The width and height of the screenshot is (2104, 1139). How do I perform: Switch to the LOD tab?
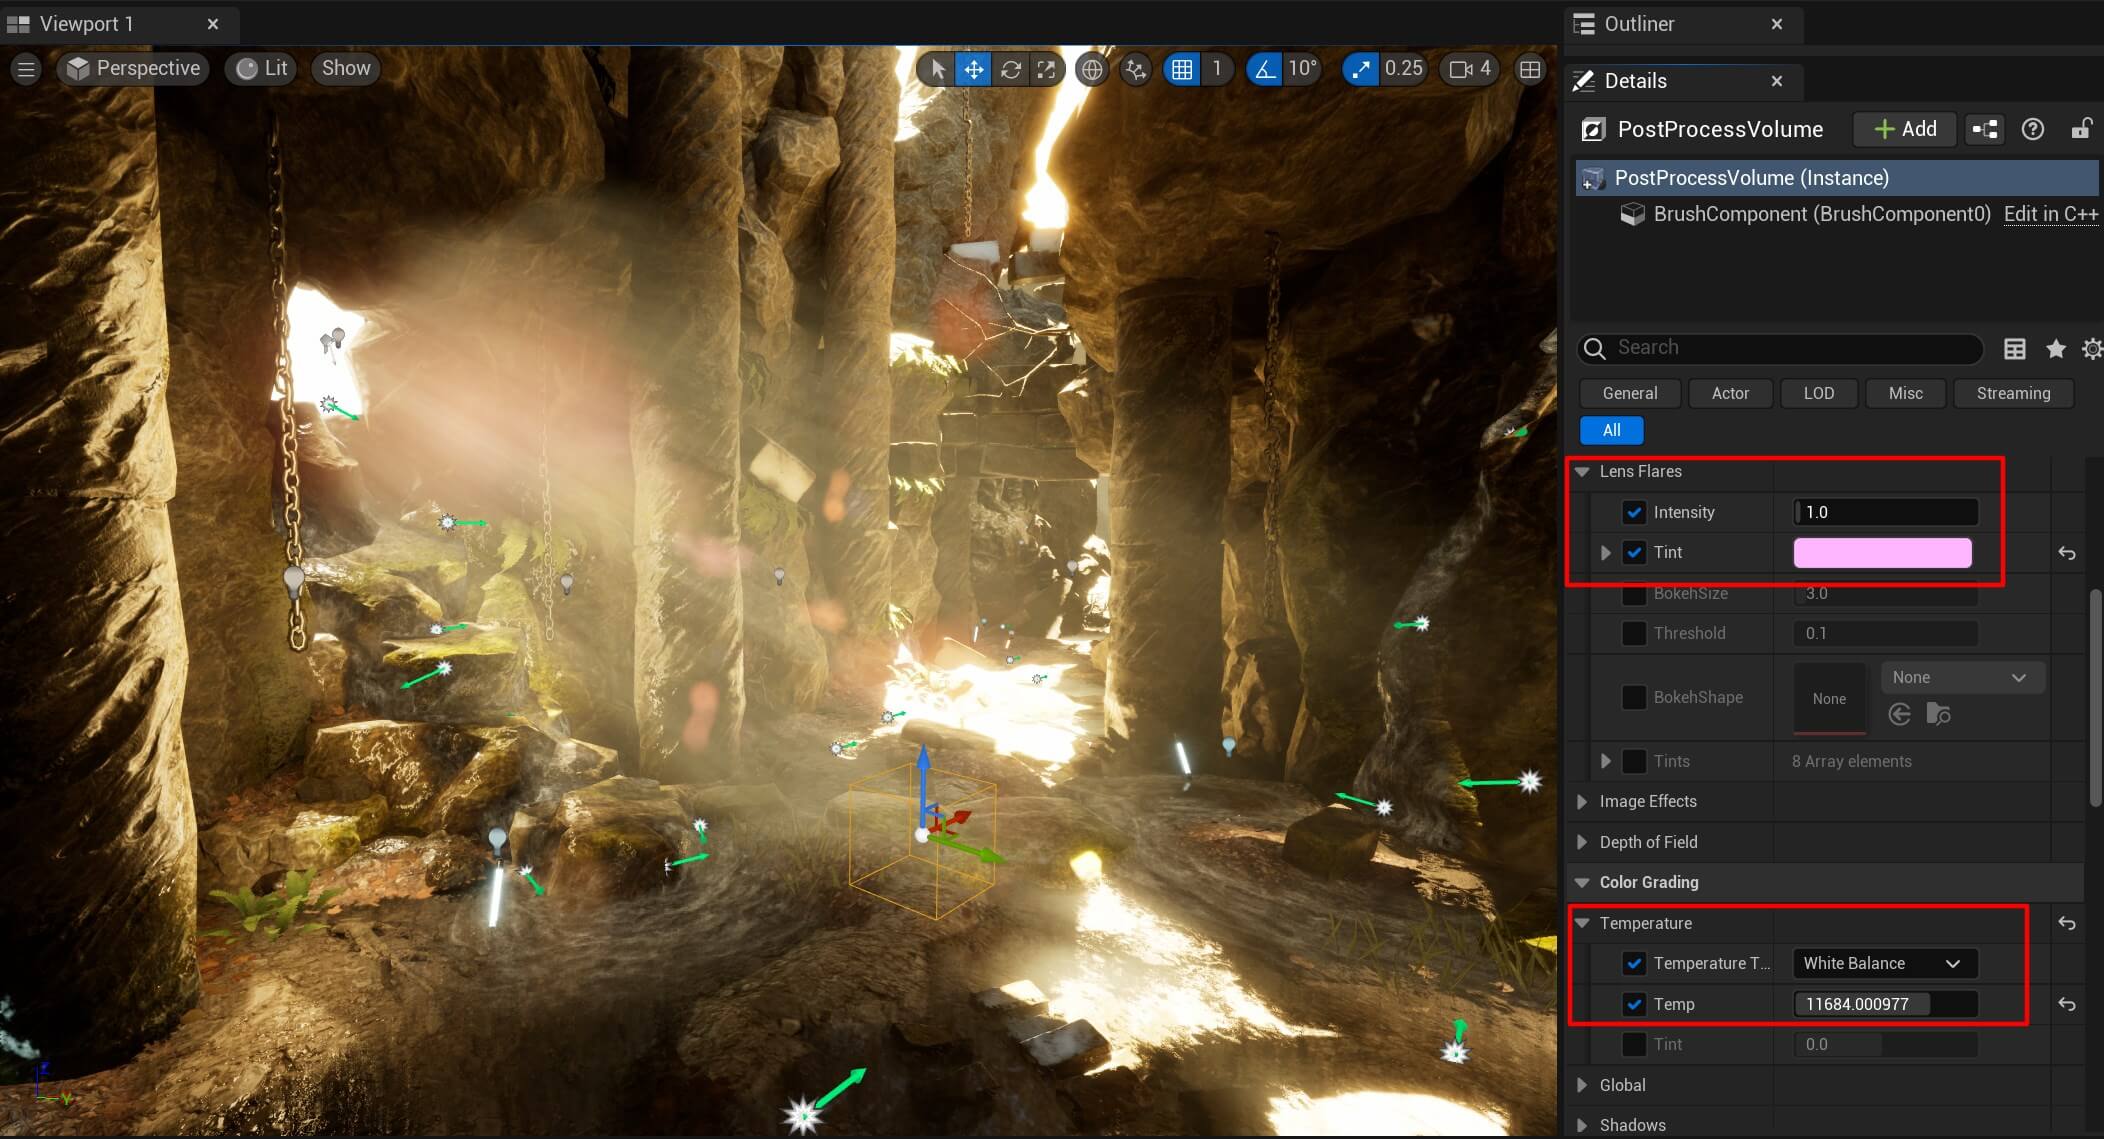click(x=1821, y=393)
